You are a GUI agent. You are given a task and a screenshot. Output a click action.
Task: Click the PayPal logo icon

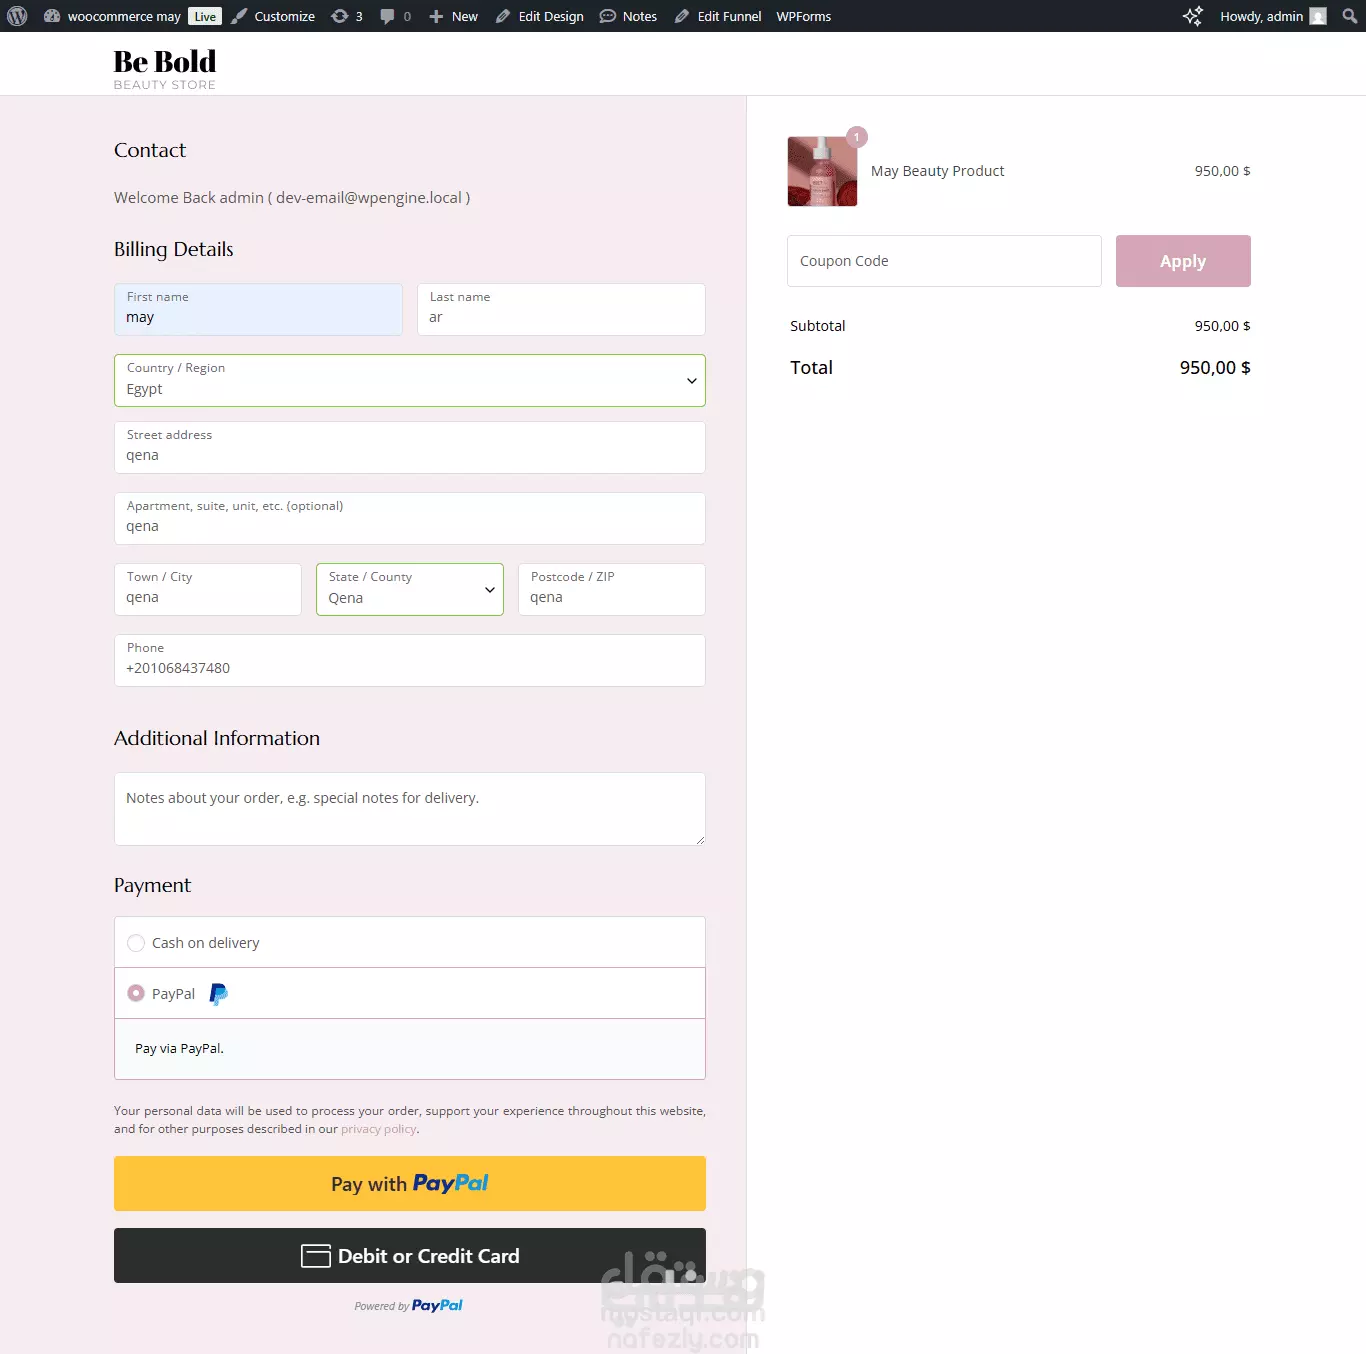click(219, 994)
